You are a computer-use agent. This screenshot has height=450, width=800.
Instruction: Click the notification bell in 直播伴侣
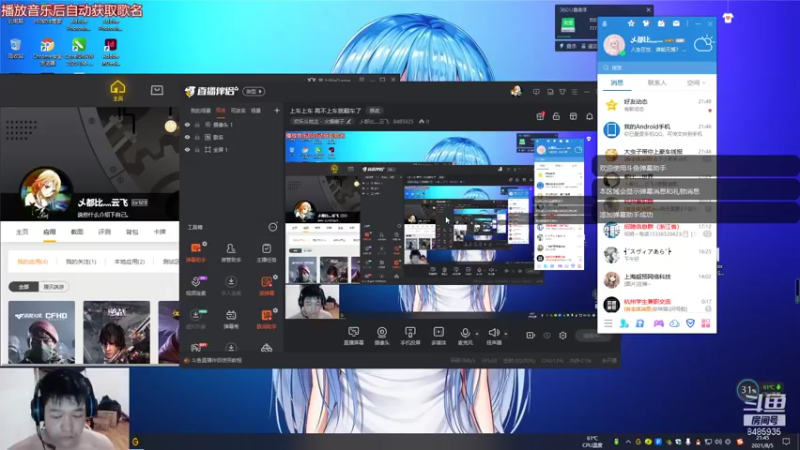tap(589, 117)
